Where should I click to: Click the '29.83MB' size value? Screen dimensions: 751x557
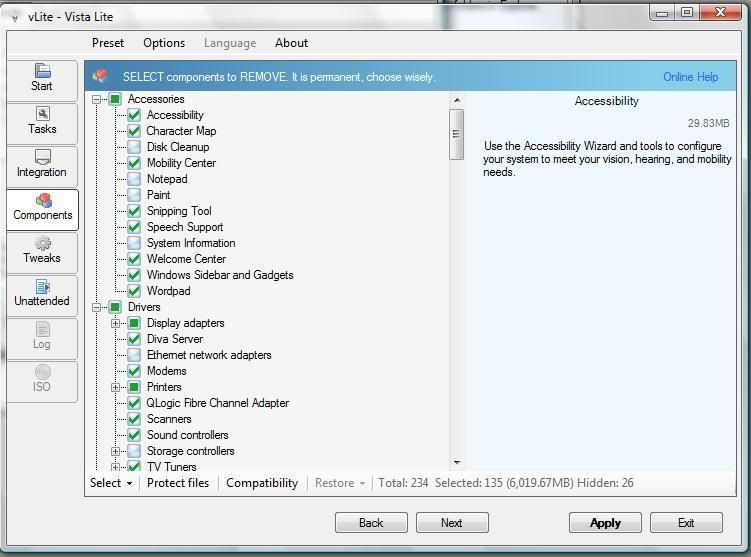[x=708, y=123]
